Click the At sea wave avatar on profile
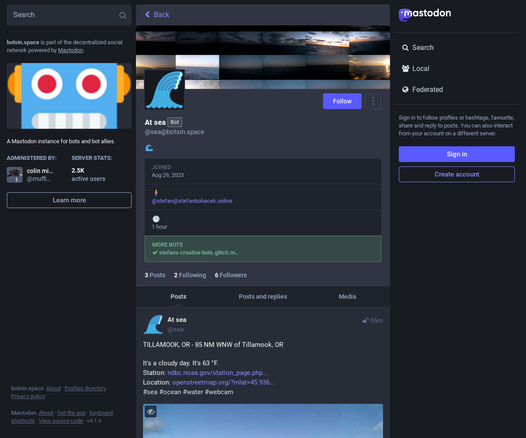 (x=164, y=90)
